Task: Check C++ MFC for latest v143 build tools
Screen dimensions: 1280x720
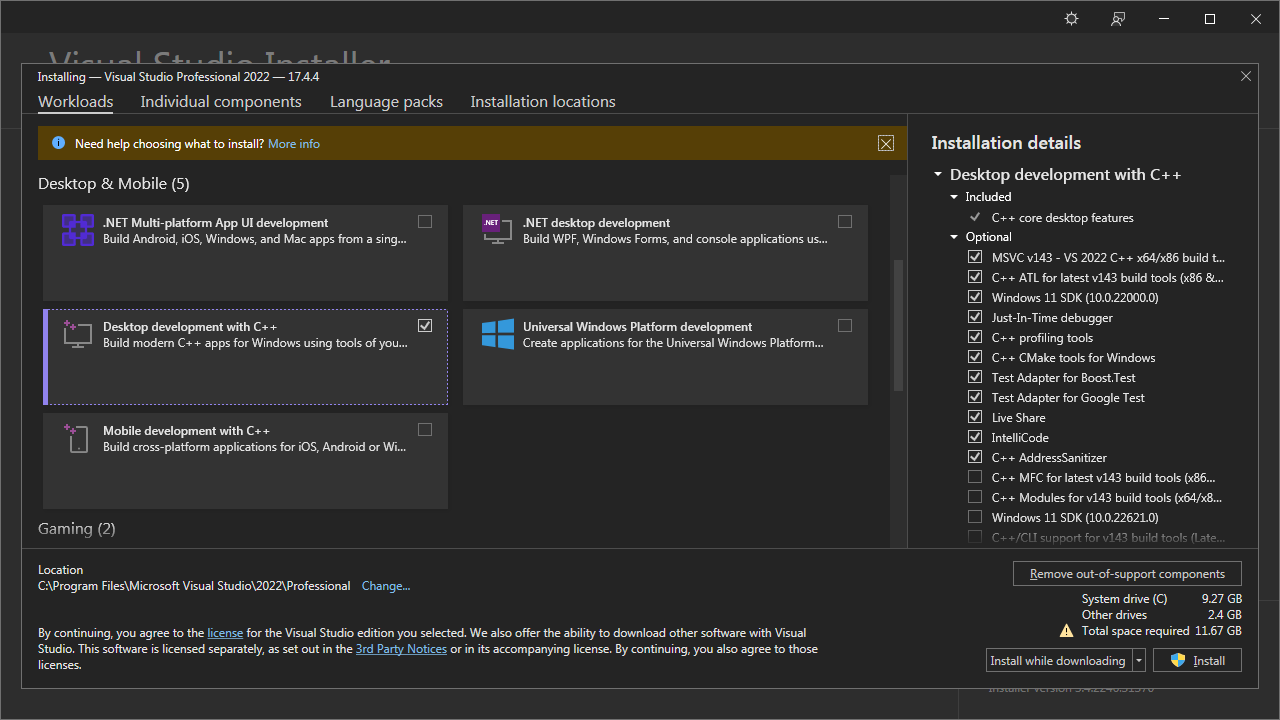Action: [975, 477]
